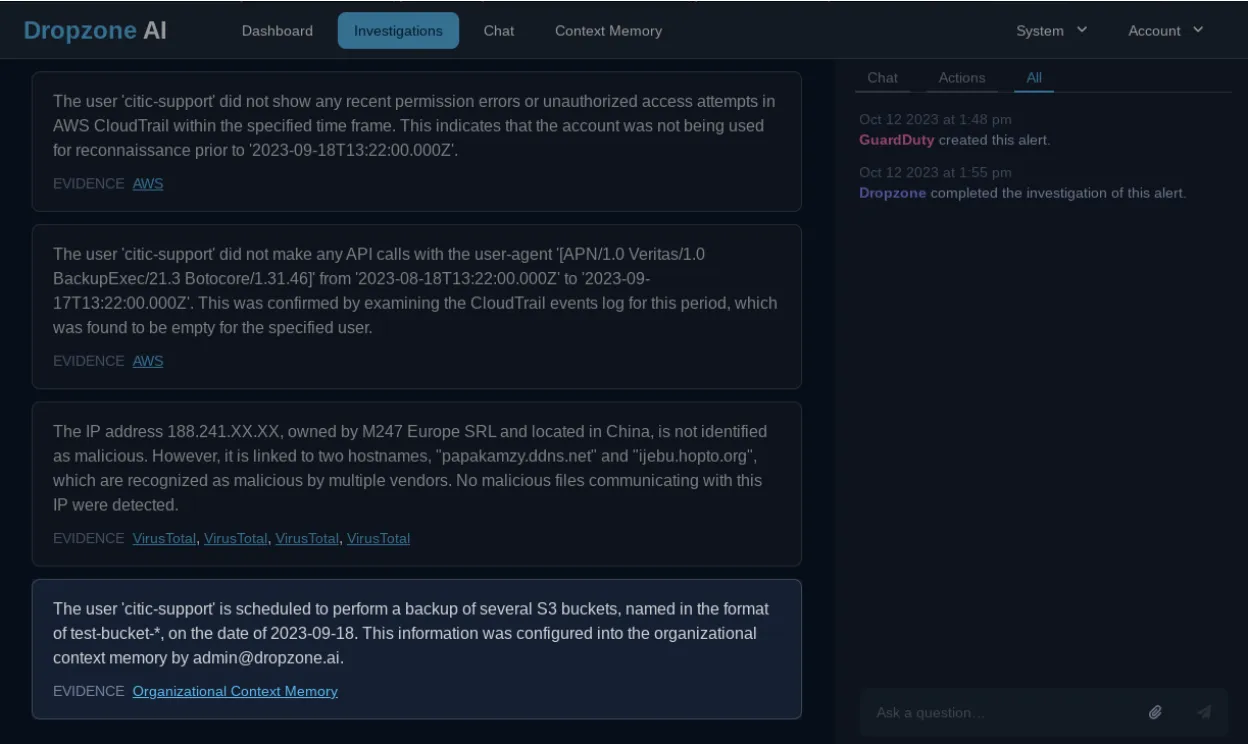1248x744 pixels.
Task: Open the AWS link under the API calls finding
Action: coord(148,361)
